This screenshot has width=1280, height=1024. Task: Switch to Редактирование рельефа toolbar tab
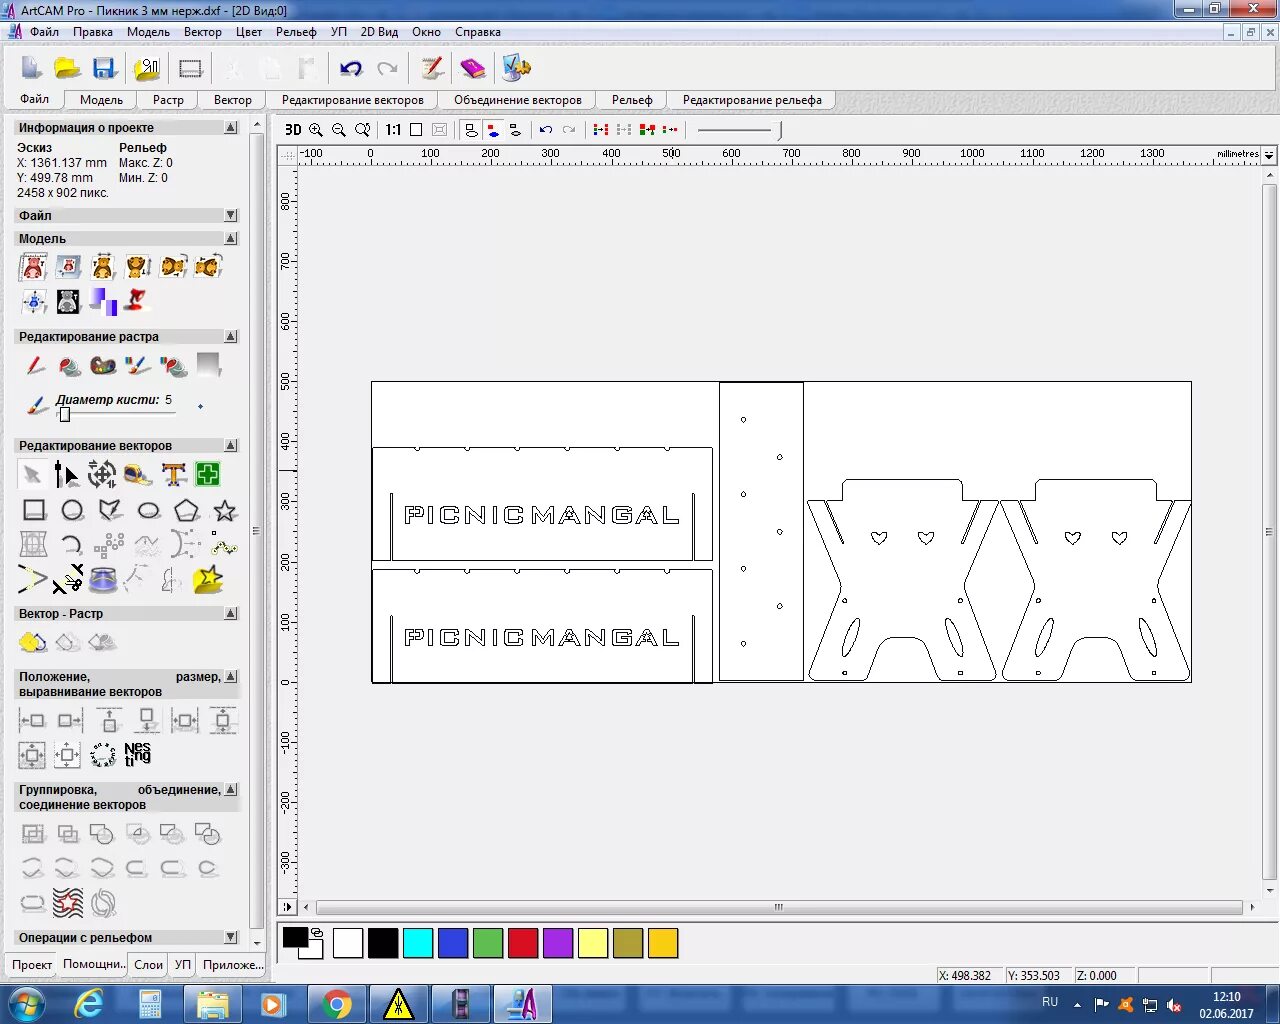pyautogui.click(x=752, y=100)
